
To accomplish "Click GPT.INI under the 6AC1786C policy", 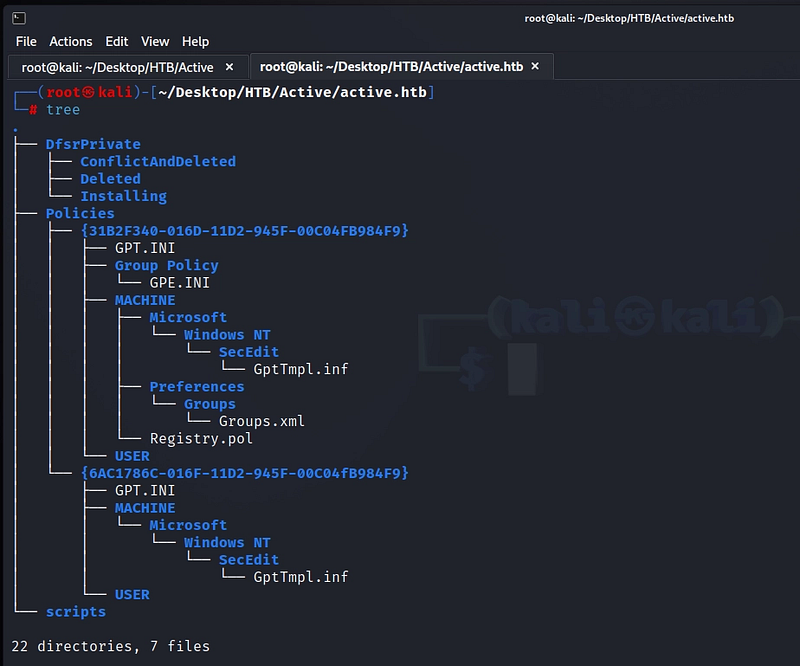I will tap(145, 491).
